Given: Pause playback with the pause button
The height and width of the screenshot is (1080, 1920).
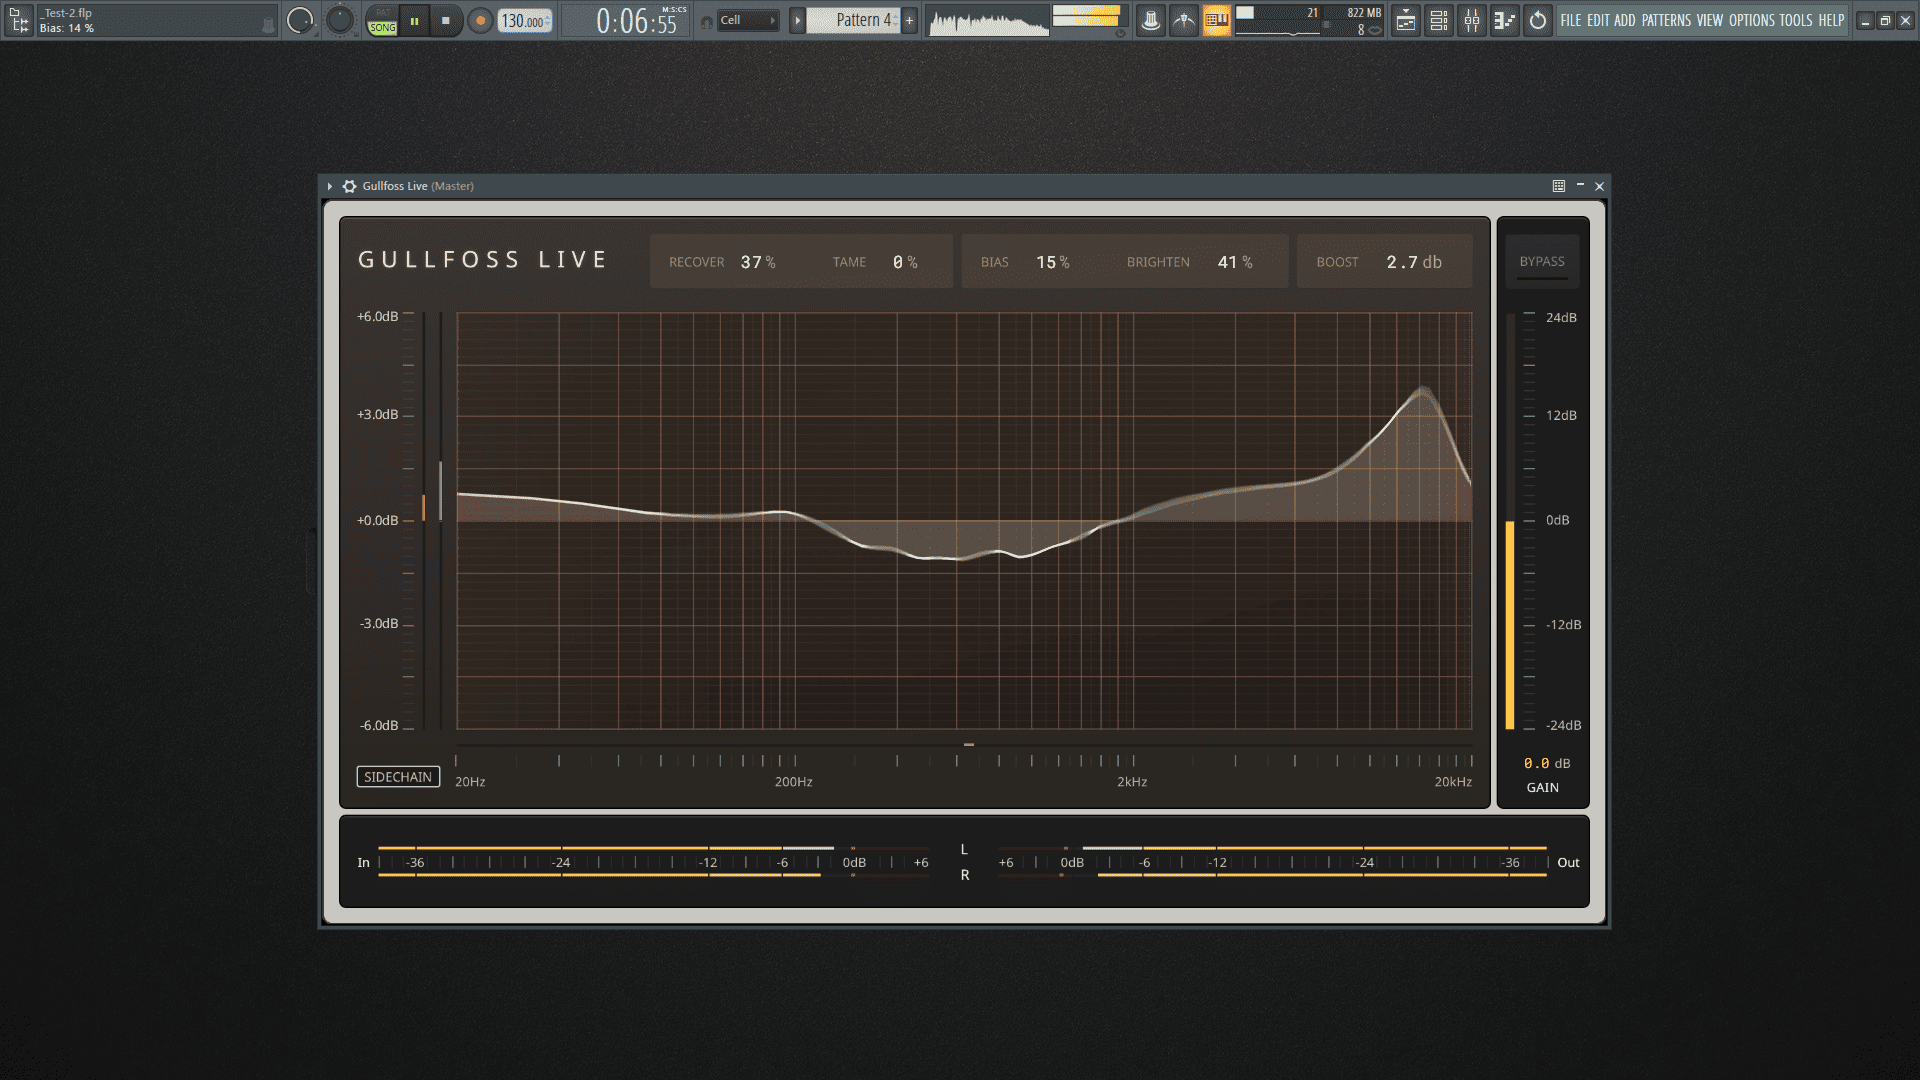Looking at the screenshot, I should [x=414, y=20].
